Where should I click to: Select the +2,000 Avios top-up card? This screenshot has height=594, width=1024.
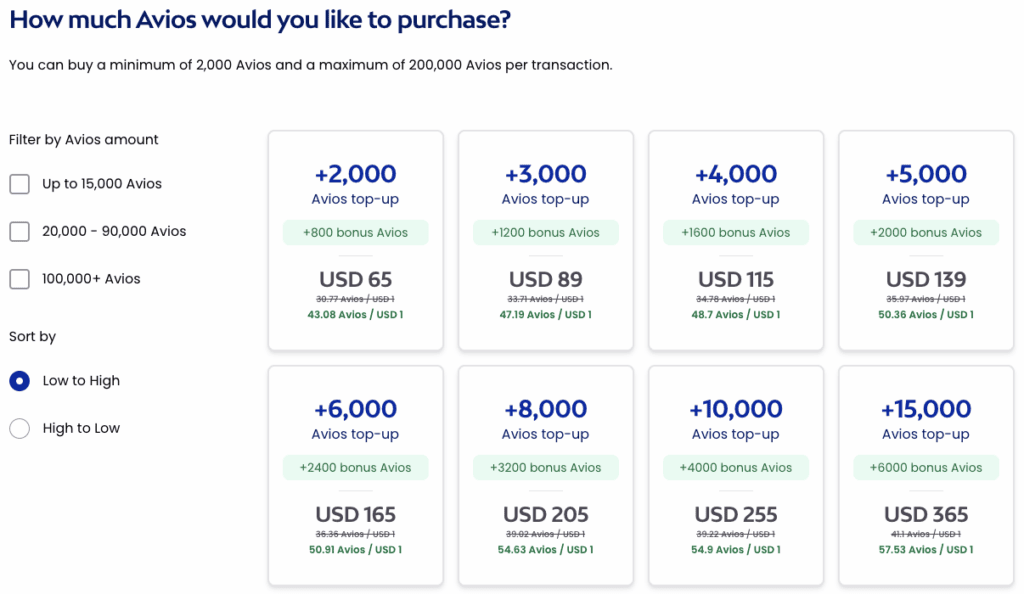tap(355, 185)
